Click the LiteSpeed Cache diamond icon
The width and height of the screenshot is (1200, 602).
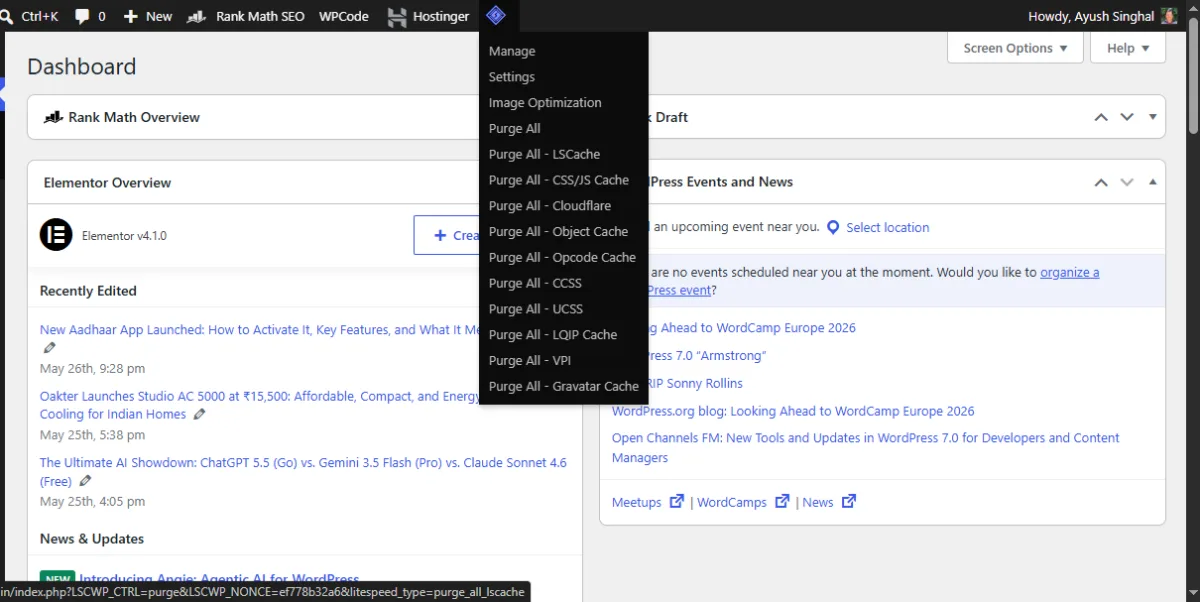coord(497,16)
